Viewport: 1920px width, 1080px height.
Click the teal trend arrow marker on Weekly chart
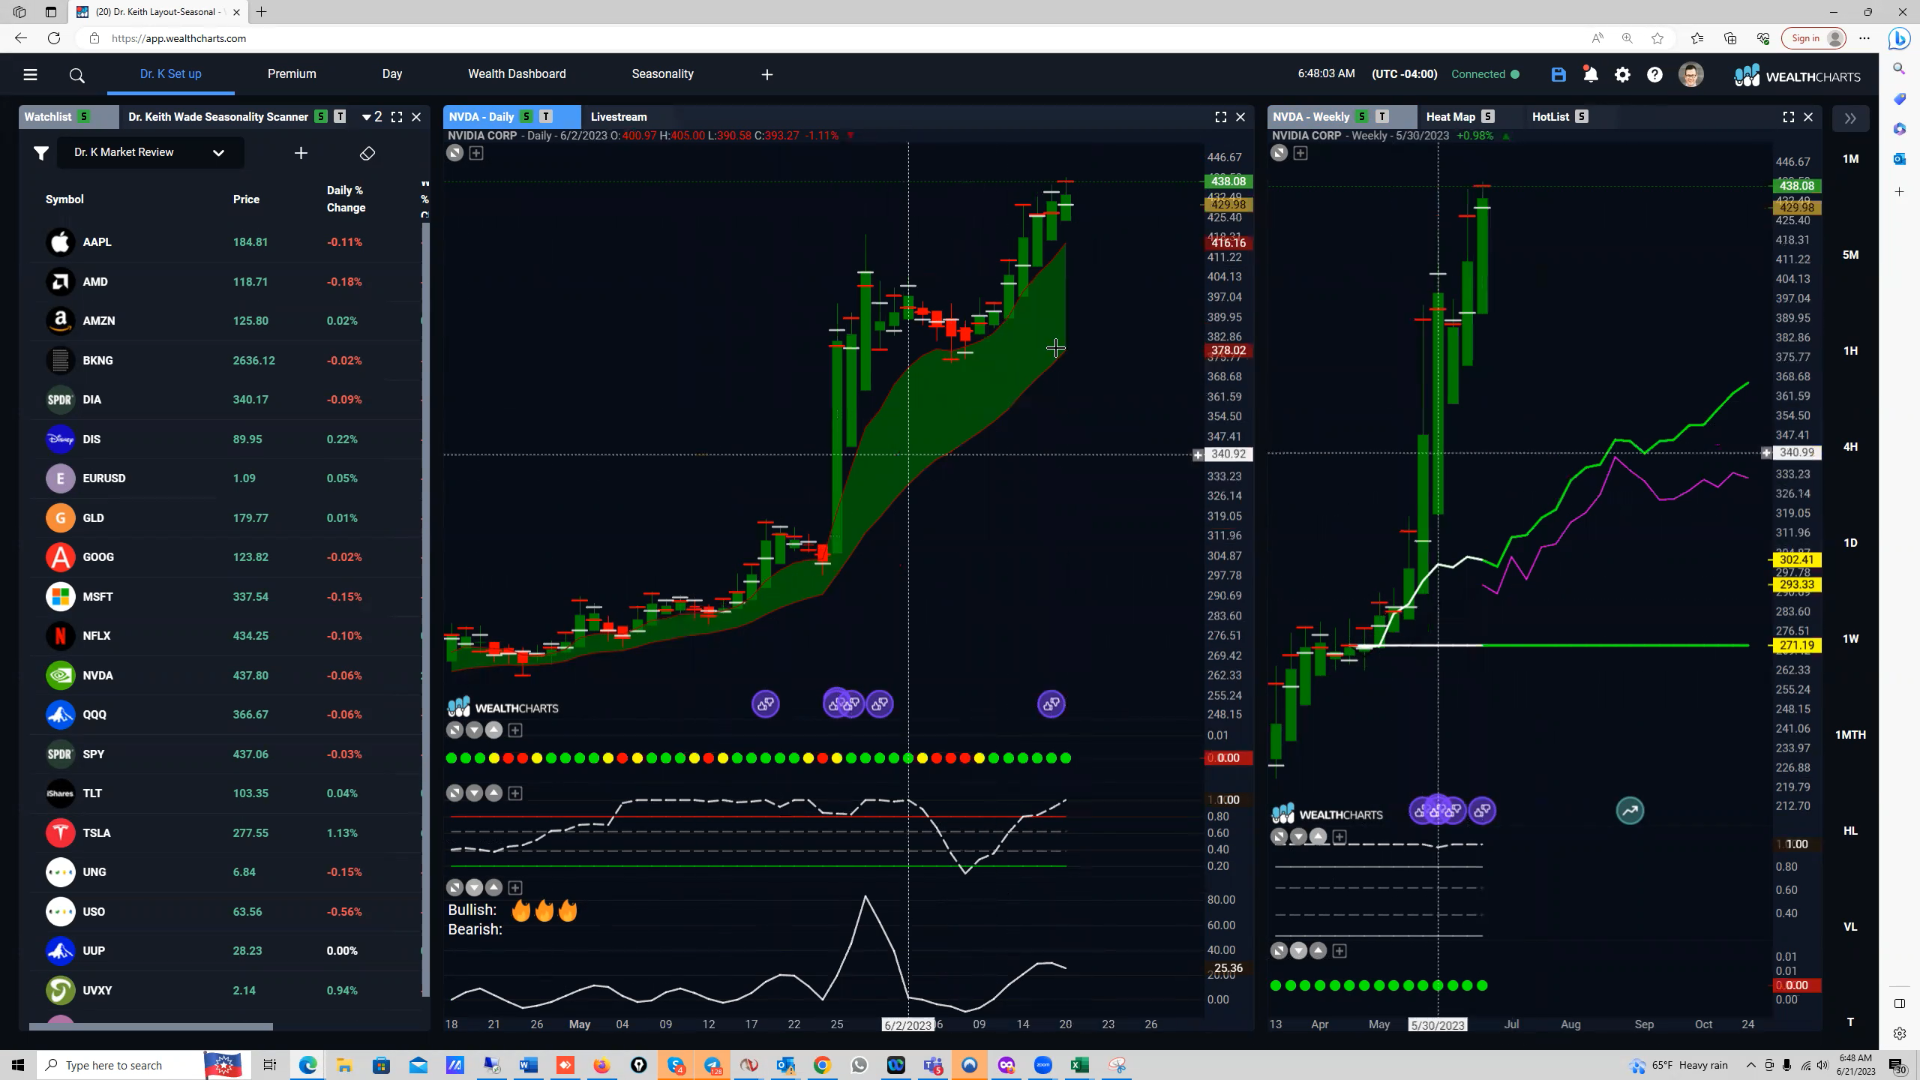[x=1630, y=811]
